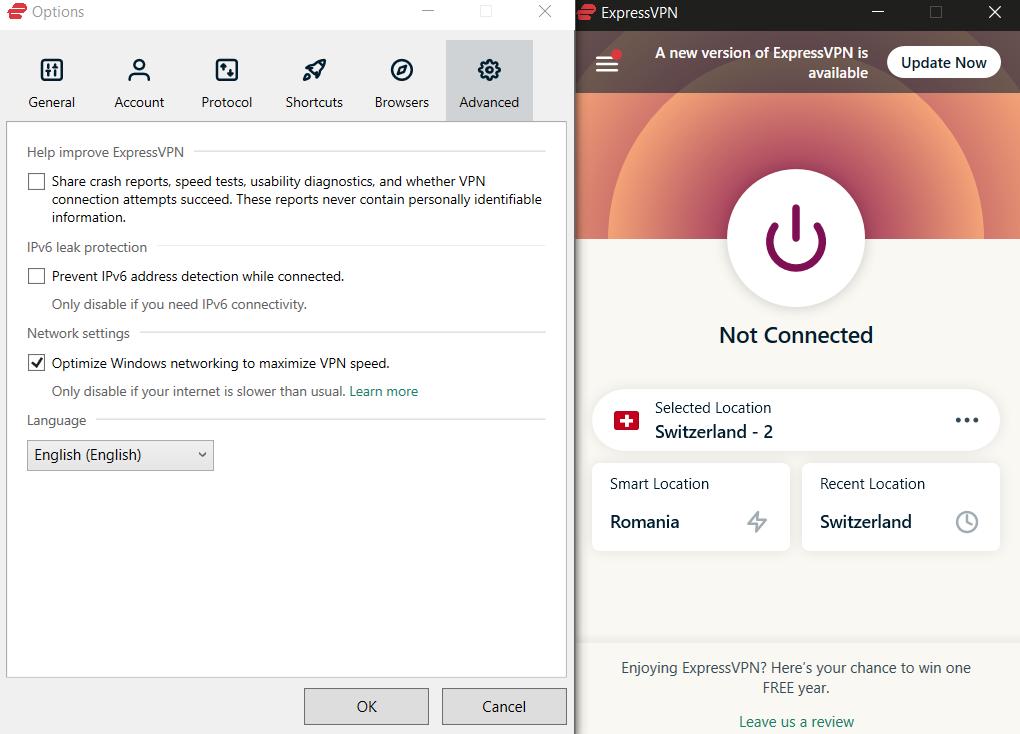Open the General settings tab icon
1020x734 pixels.
click(x=51, y=70)
